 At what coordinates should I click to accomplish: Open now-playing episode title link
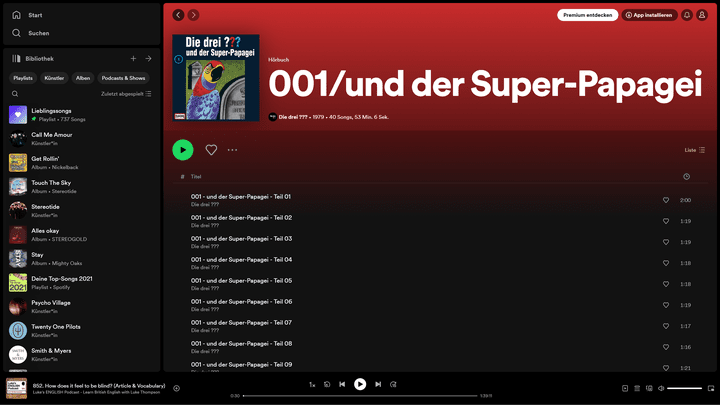click(x=99, y=386)
